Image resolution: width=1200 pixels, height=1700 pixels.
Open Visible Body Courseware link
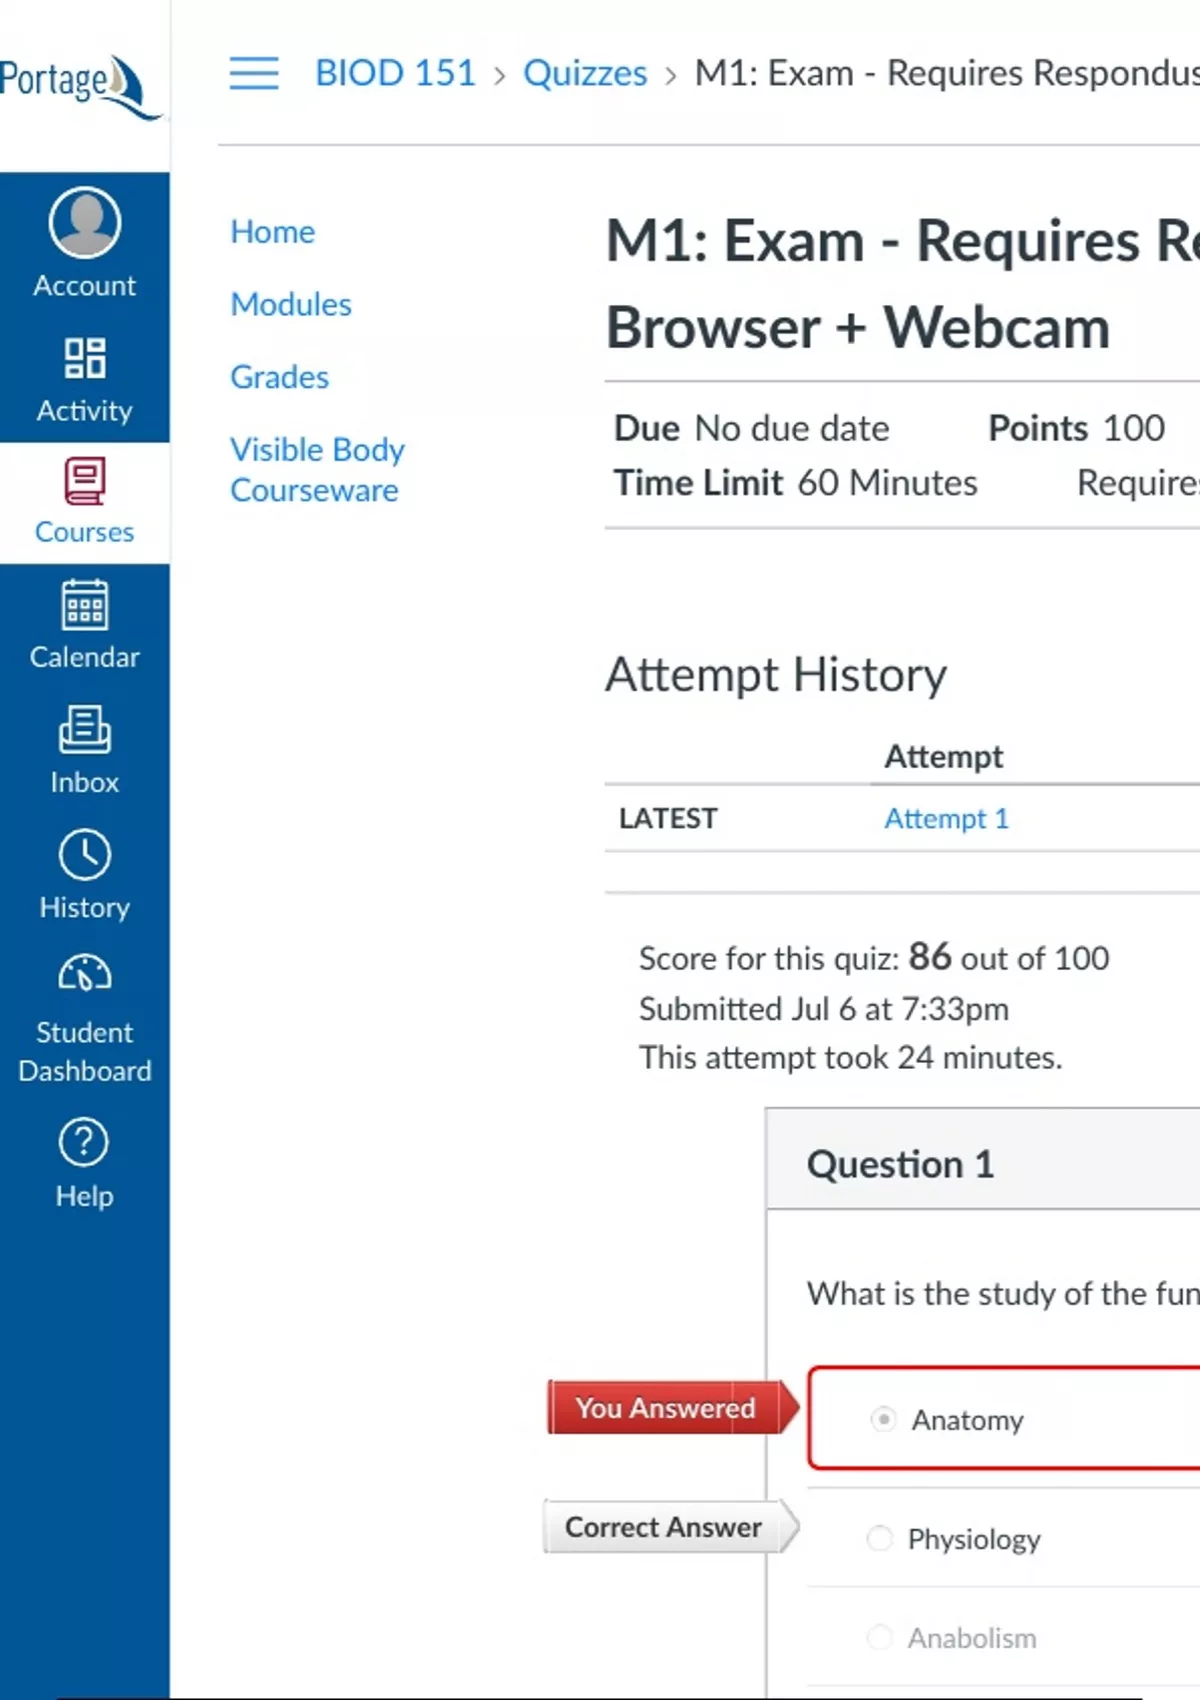tap(317, 470)
